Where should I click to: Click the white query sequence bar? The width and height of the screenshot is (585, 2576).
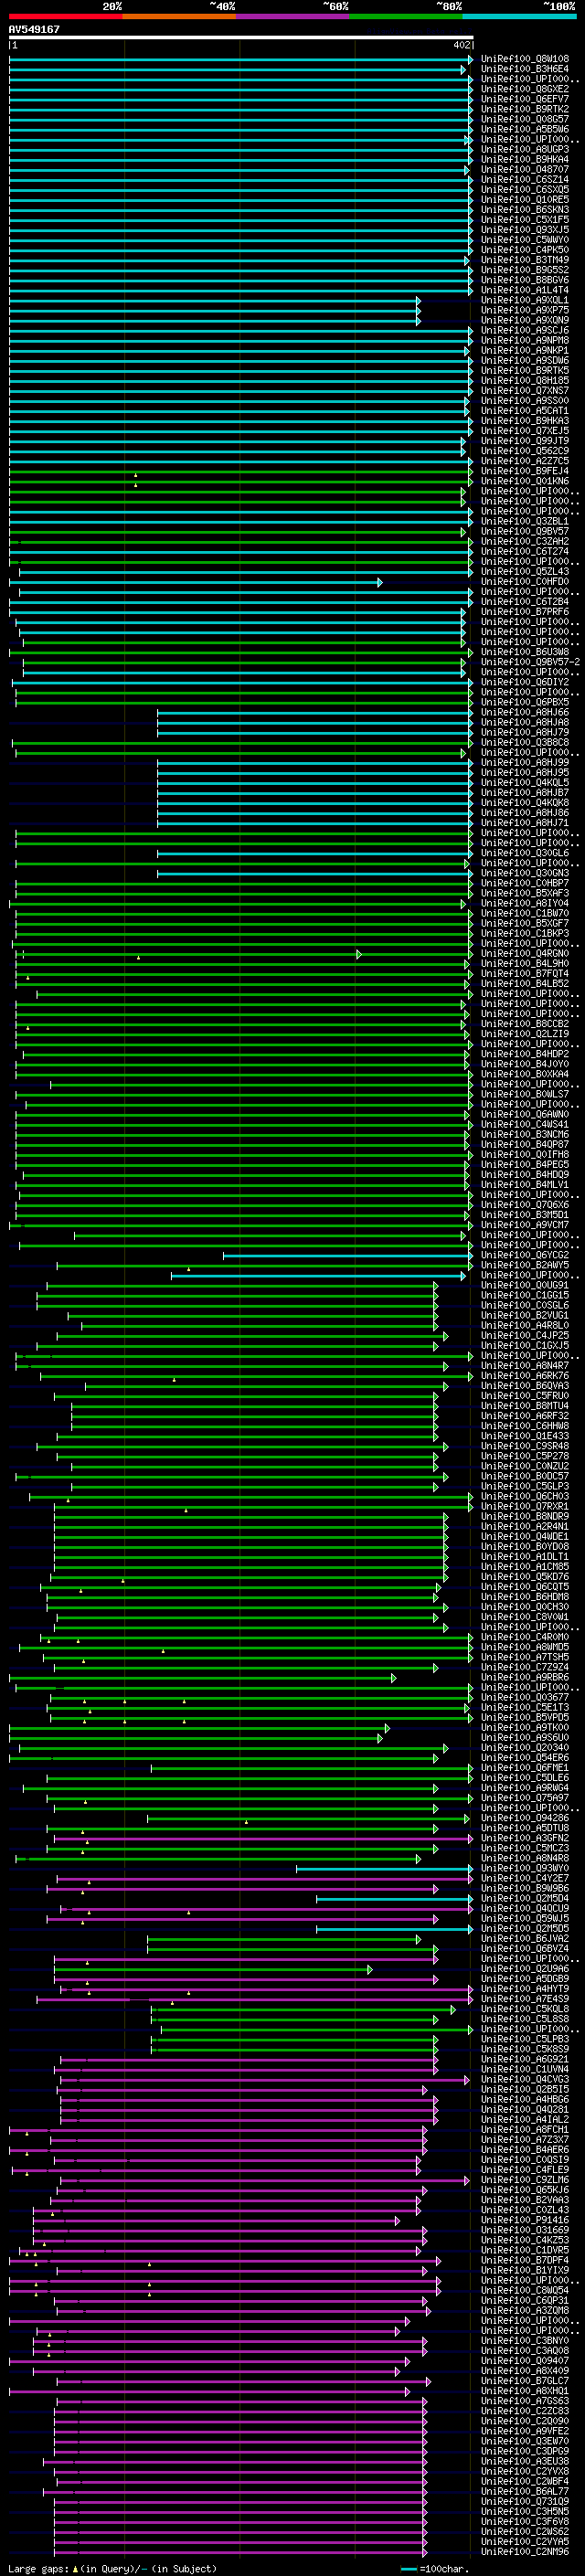[x=241, y=37]
